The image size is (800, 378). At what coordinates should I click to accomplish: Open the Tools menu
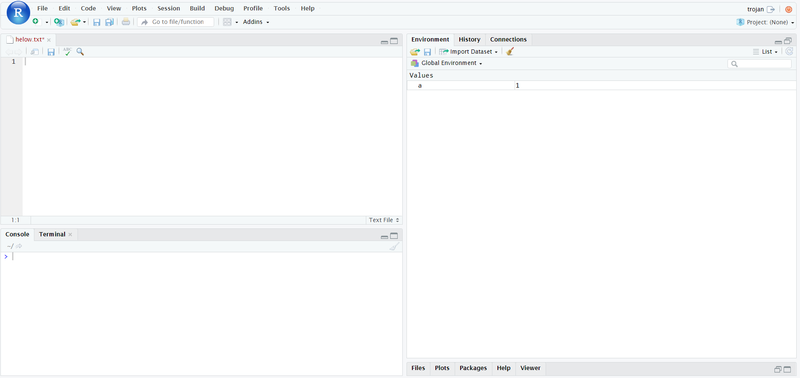282,9
